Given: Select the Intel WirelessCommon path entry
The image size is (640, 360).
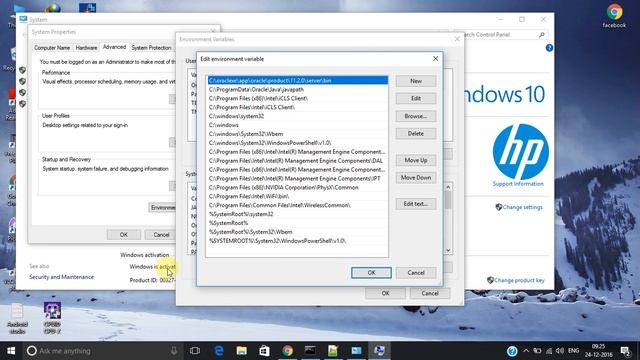Looking at the screenshot, I should pyautogui.click(x=298, y=205).
